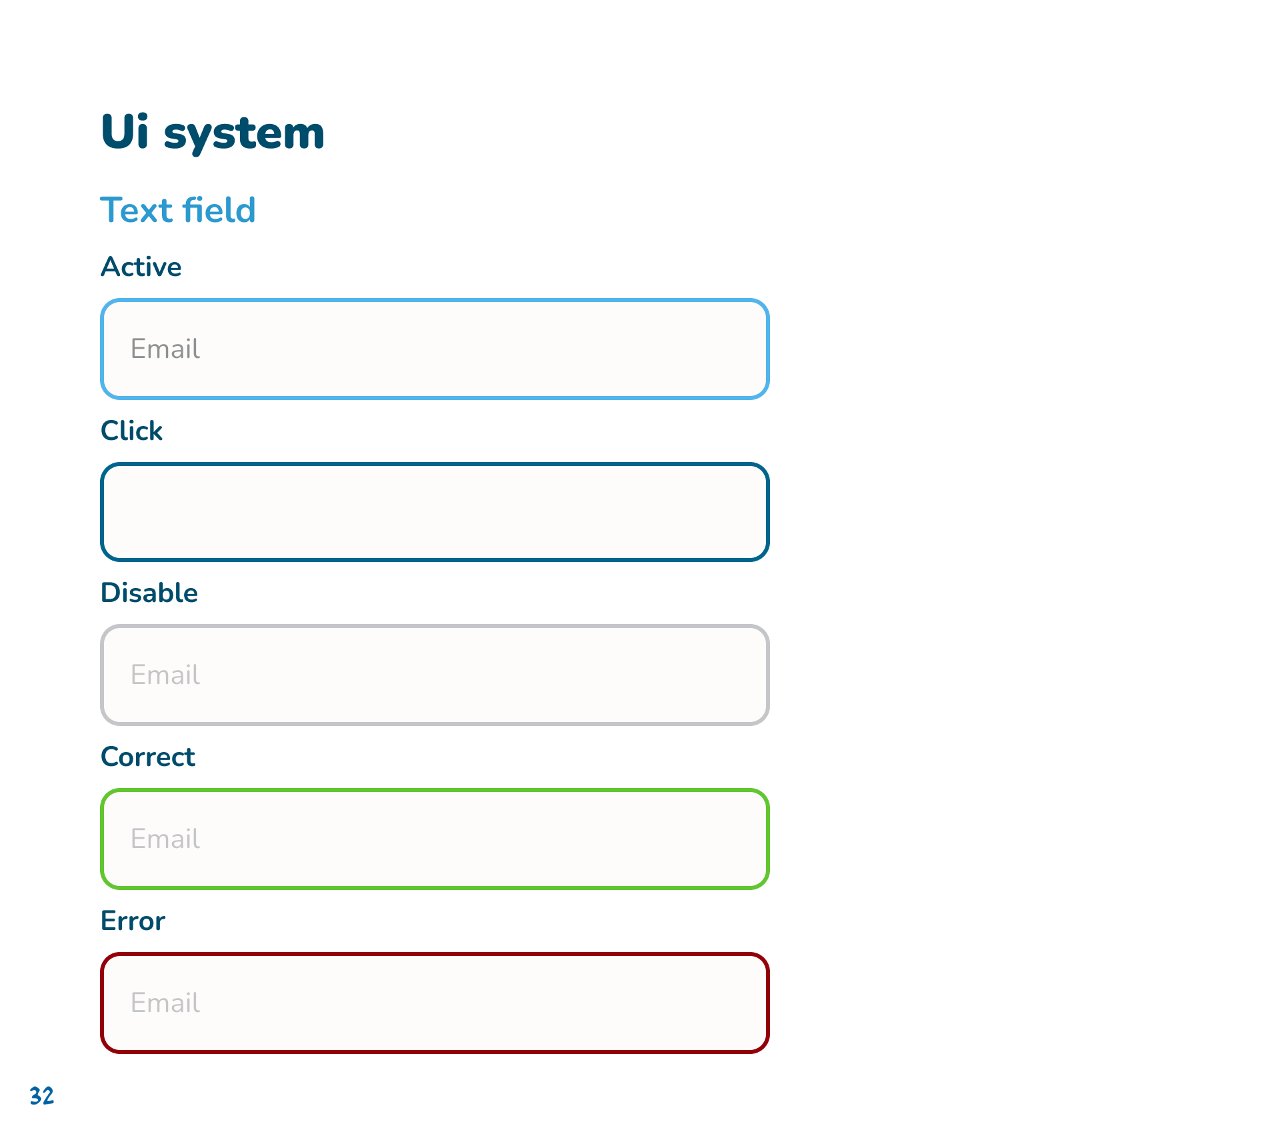Select the 'Error' state label
The width and height of the screenshot is (1275, 1133).
pyautogui.click(x=133, y=921)
